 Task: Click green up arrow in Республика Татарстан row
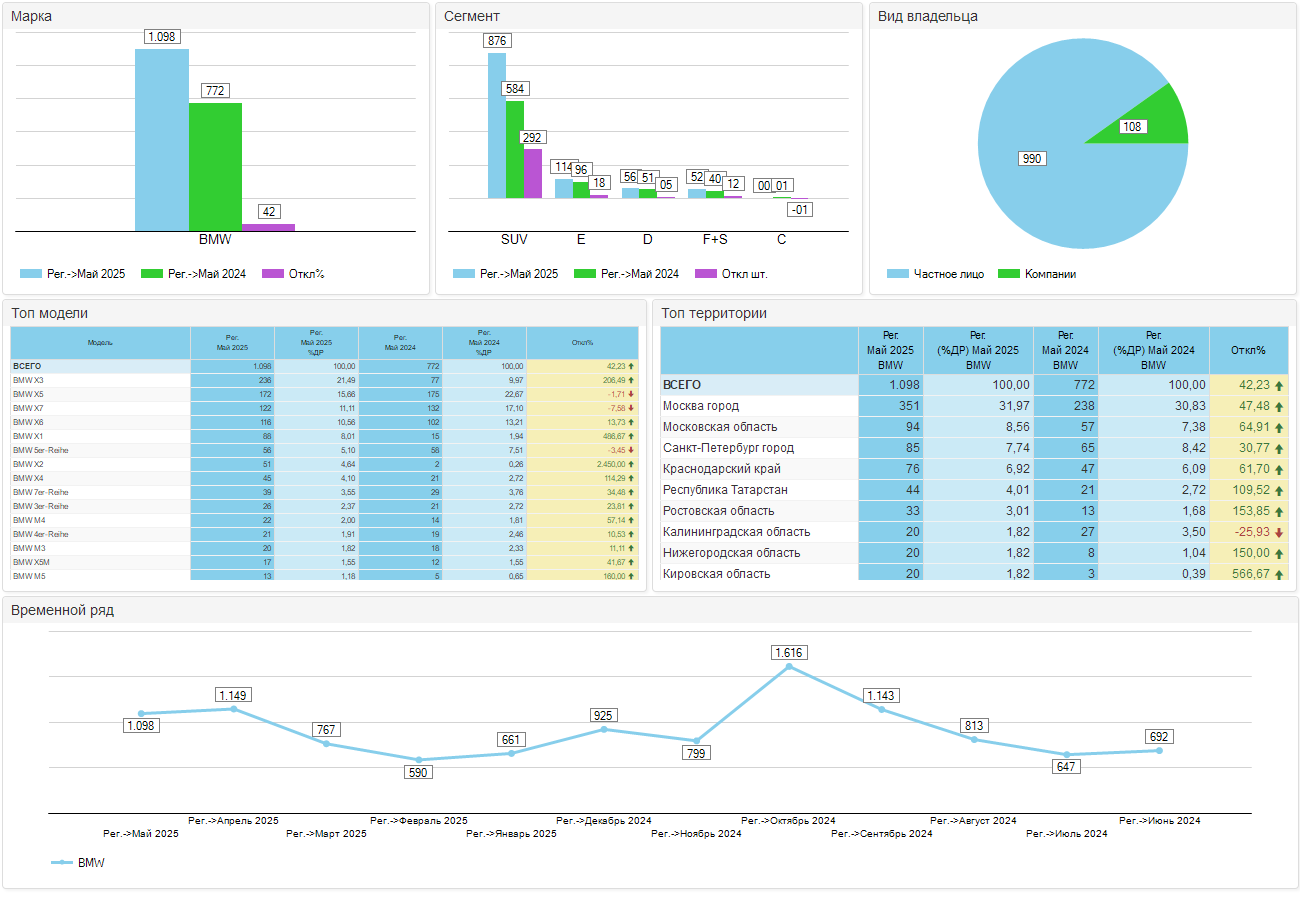(x=1278, y=490)
